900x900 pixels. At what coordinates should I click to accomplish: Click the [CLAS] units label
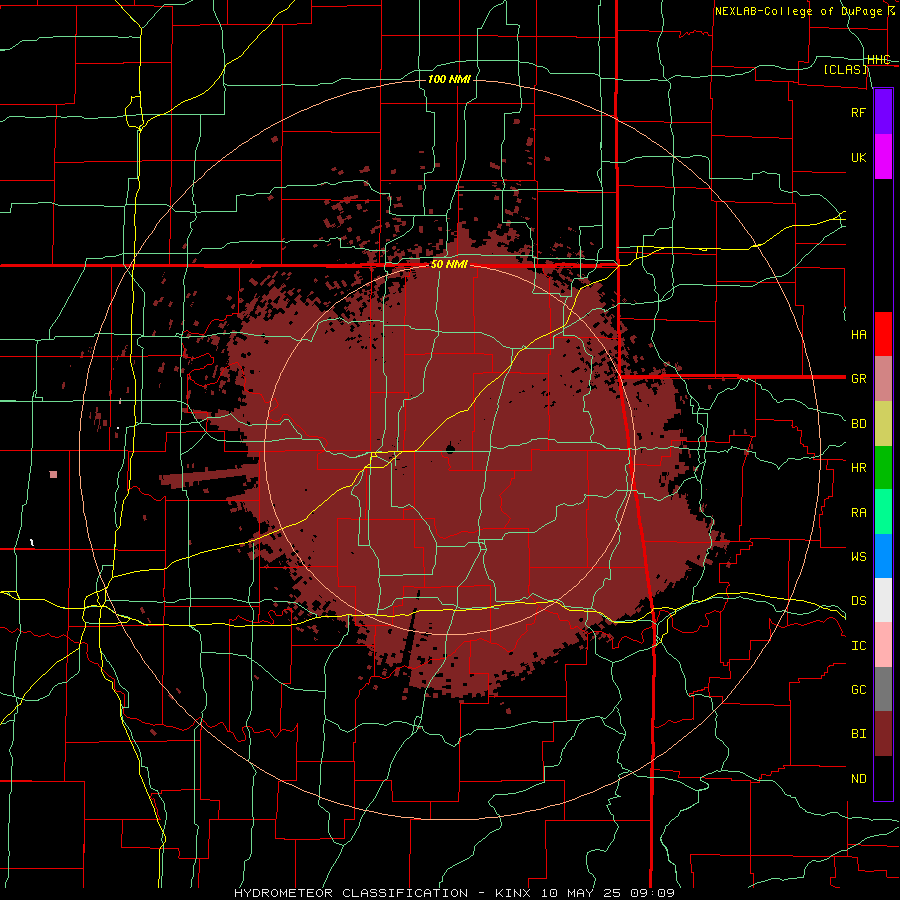pyautogui.click(x=845, y=69)
